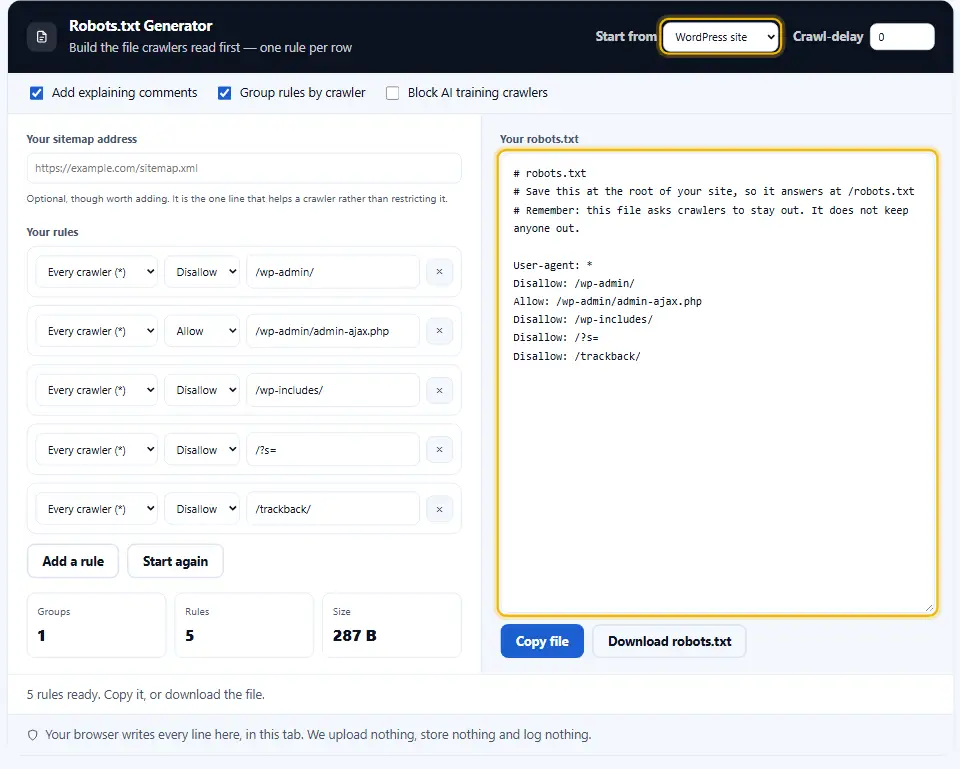Focus the Crawl-delay number field

[902, 37]
